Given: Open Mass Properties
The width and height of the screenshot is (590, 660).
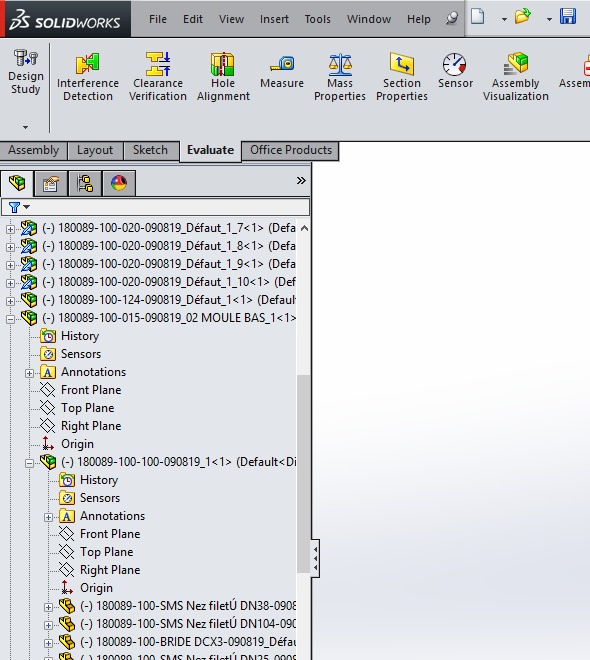Looking at the screenshot, I should click(x=340, y=77).
